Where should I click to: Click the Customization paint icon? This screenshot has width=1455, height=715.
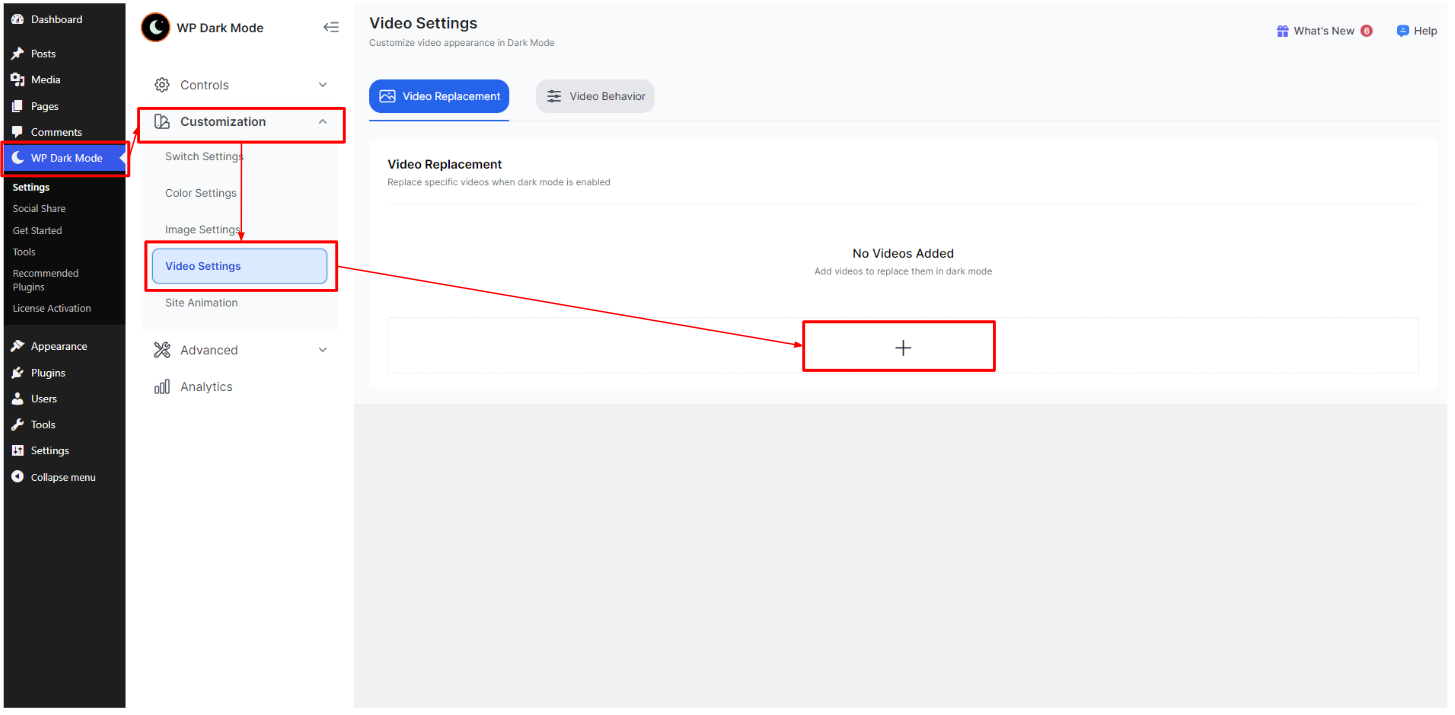click(162, 122)
